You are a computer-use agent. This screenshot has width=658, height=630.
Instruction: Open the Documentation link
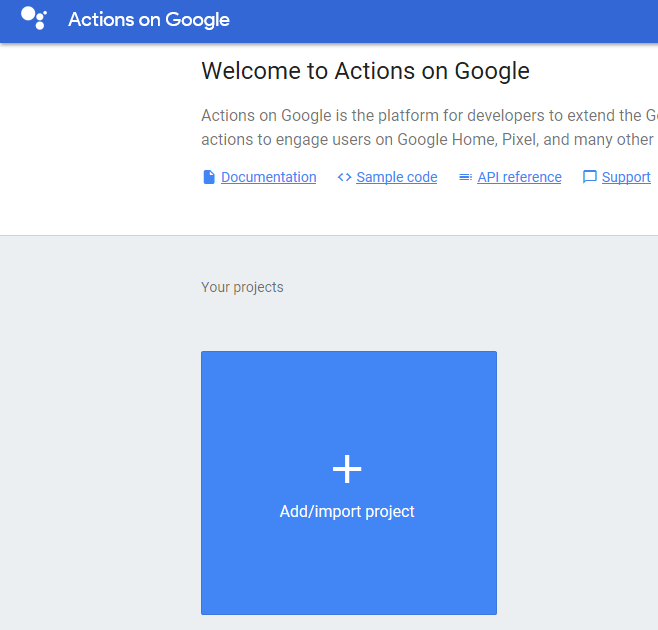point(269,177)
